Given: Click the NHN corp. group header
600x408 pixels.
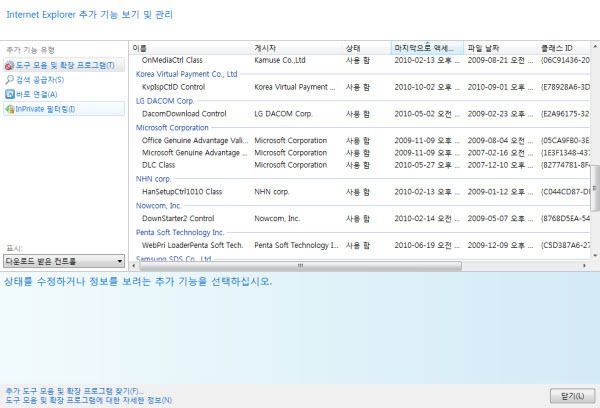Looking at the screenshot, I should click(x=153, y=179).
